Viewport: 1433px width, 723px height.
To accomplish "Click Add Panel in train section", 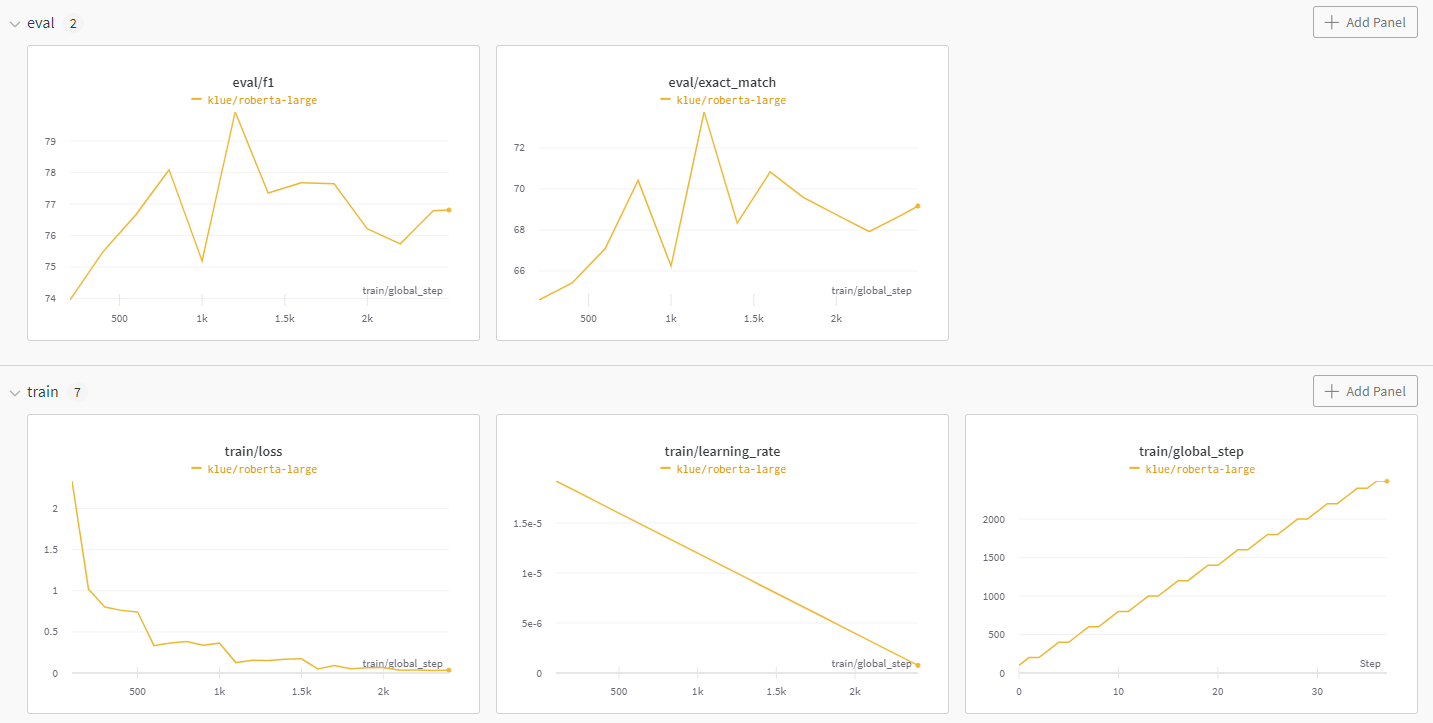I will click(x=1365, y=391).
